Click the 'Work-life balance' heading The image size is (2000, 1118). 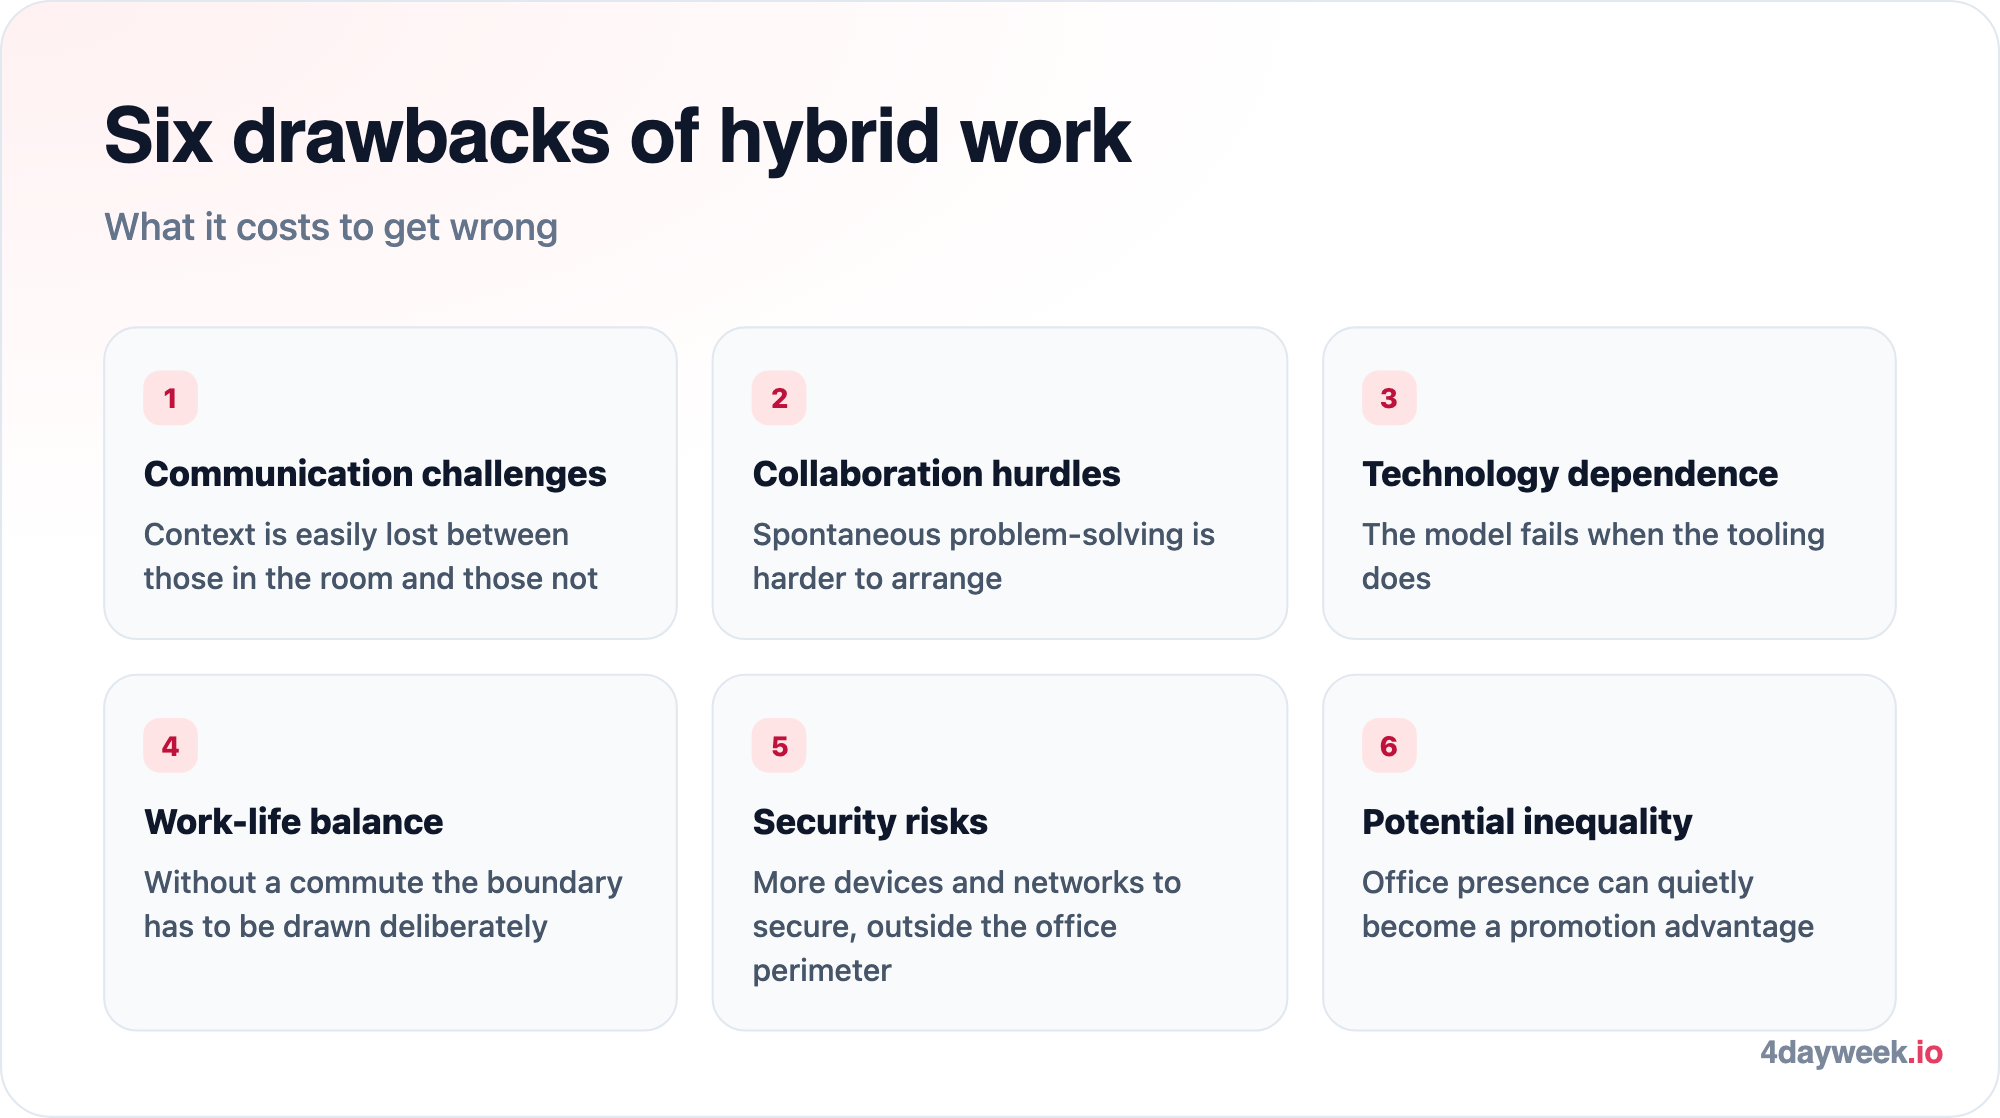293,822
